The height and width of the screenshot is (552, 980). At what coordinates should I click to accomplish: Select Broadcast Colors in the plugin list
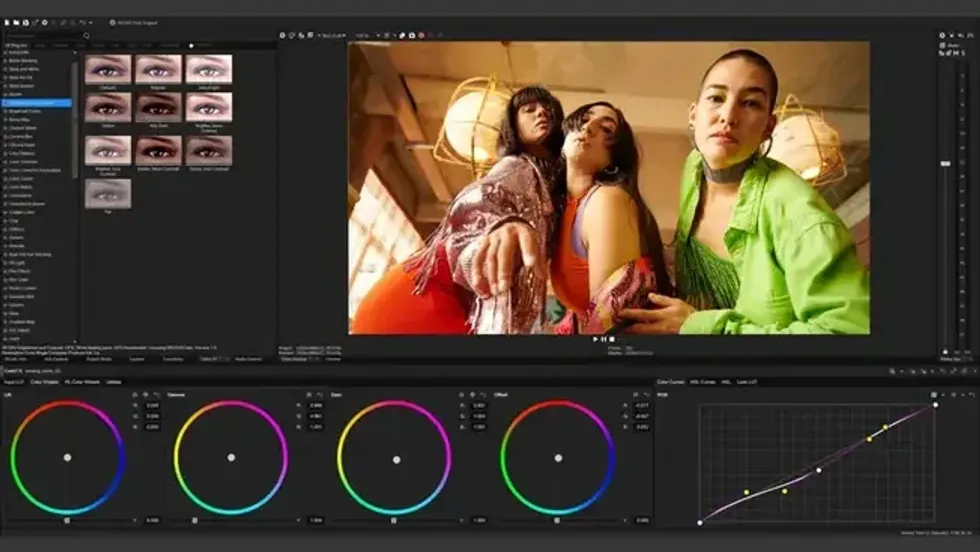pyautogui.click(x=24, y=111)
